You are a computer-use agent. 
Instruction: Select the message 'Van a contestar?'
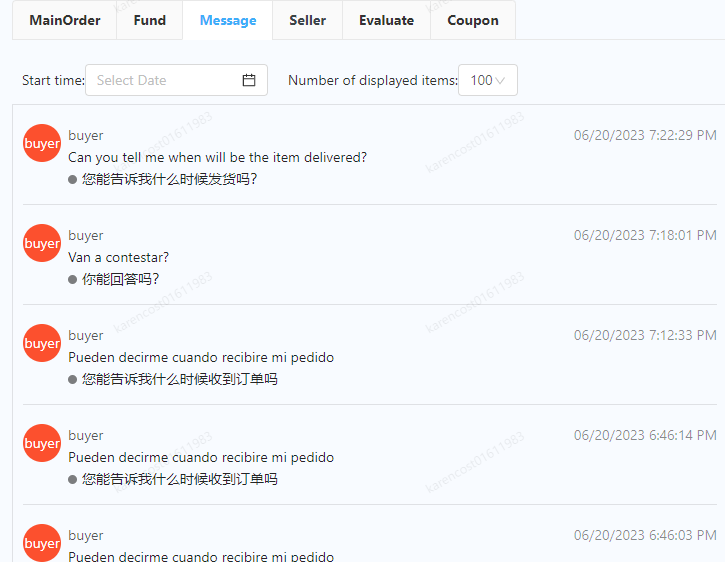click(x=118, y=257)
